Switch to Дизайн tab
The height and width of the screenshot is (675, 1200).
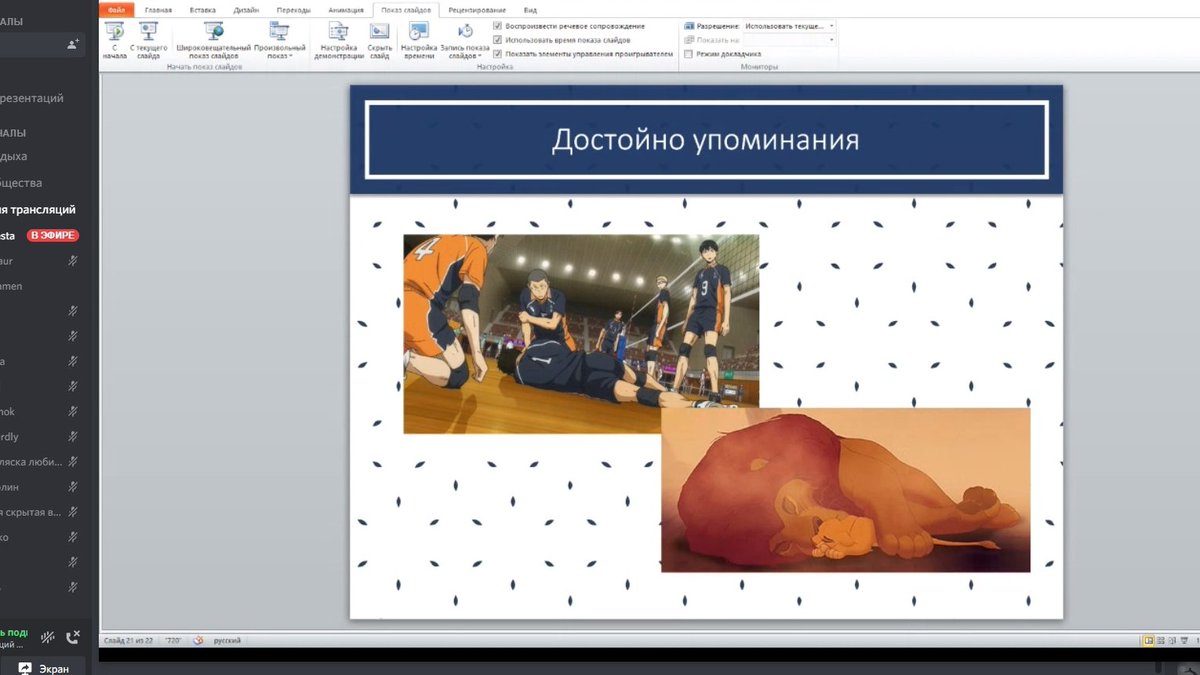point(246,10)
